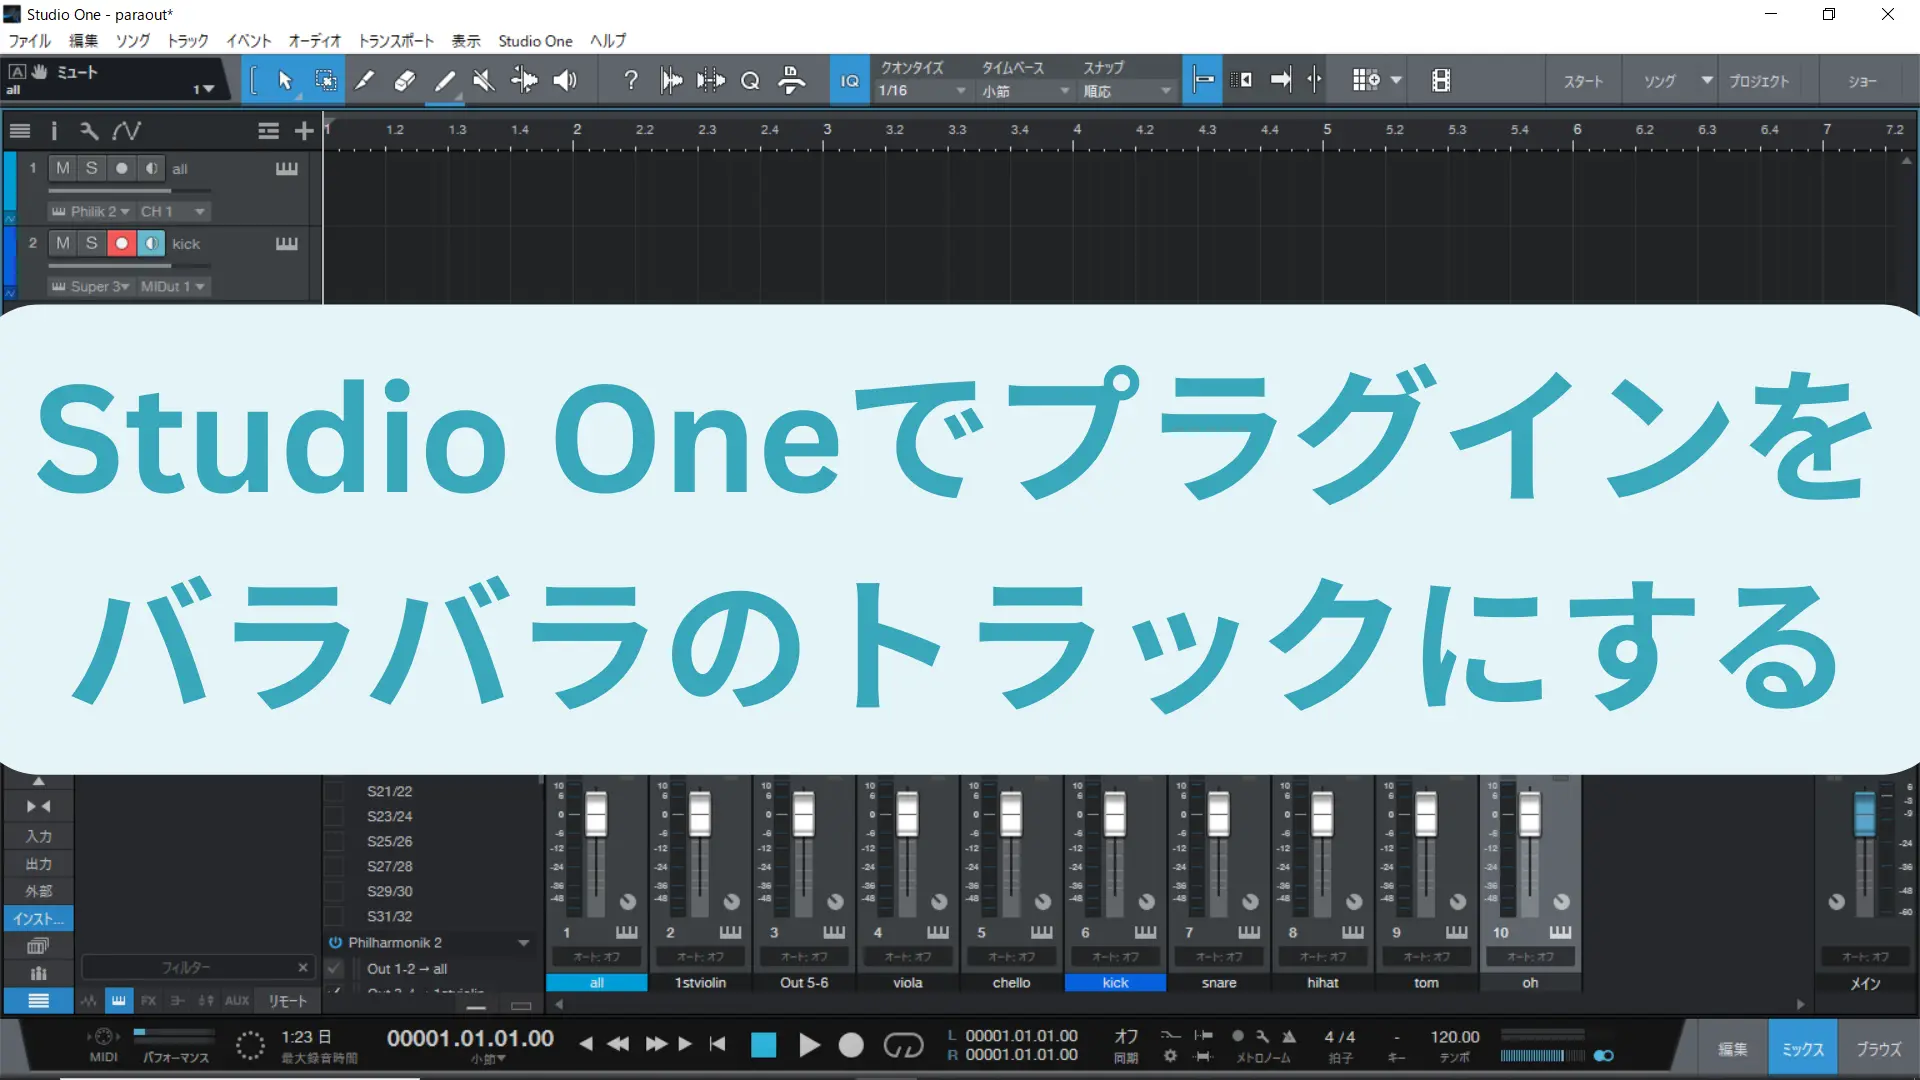Click the ミックス (Mix) button
The image size is (1920, 1080).
tap(1802, 1048)
